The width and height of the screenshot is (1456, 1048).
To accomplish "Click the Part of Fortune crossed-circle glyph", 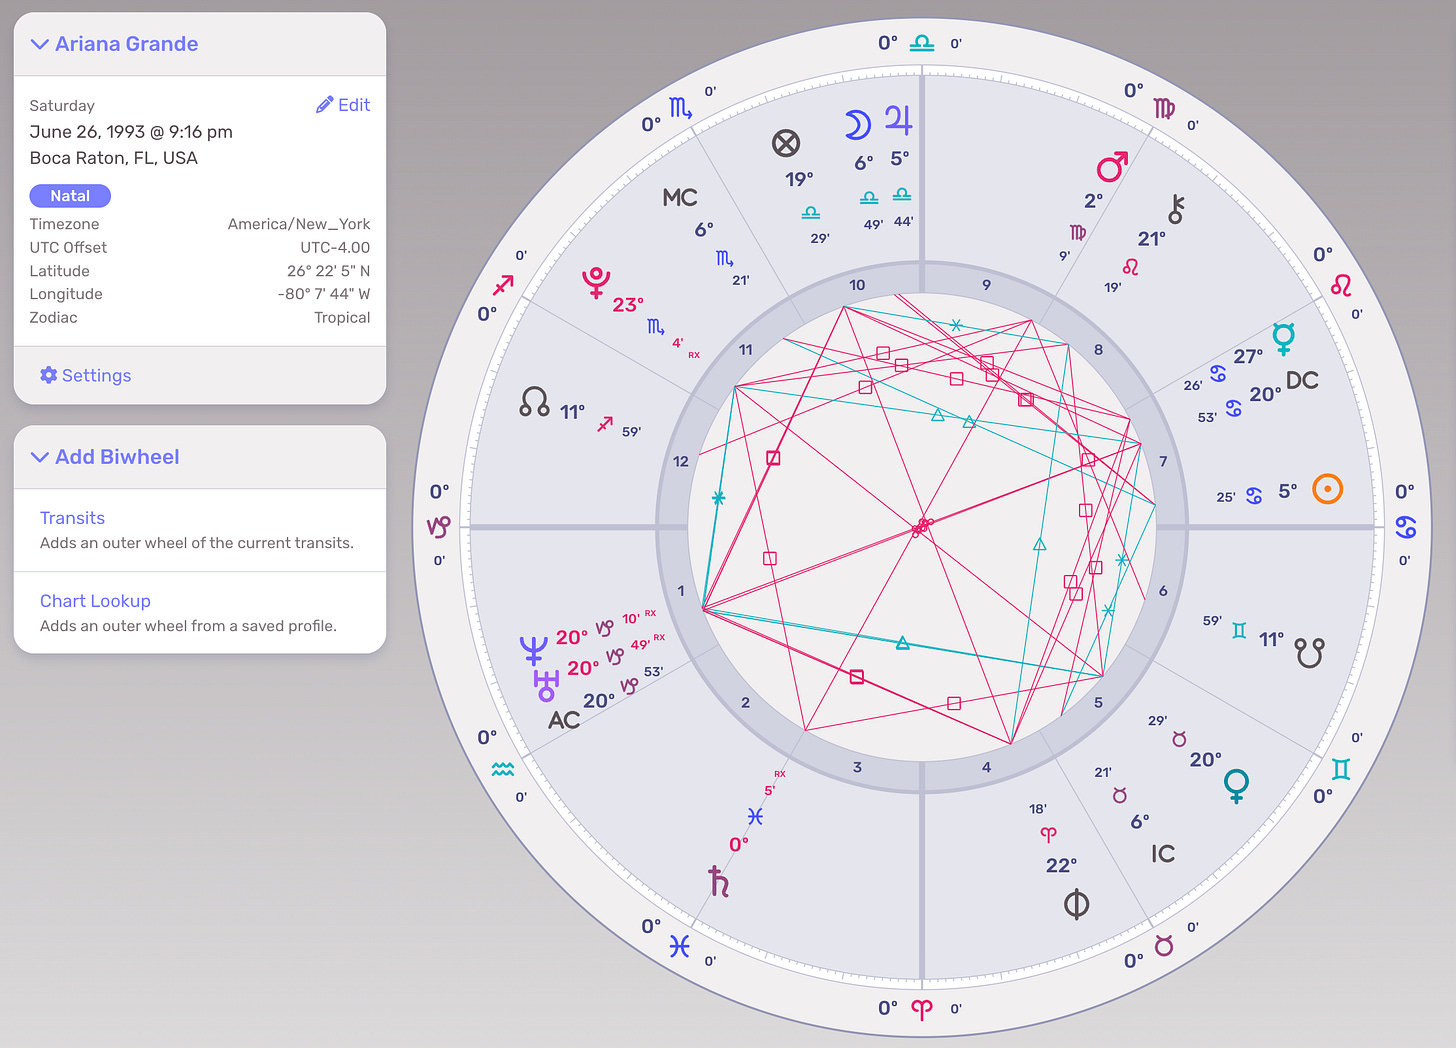I will tap(786, 143).
